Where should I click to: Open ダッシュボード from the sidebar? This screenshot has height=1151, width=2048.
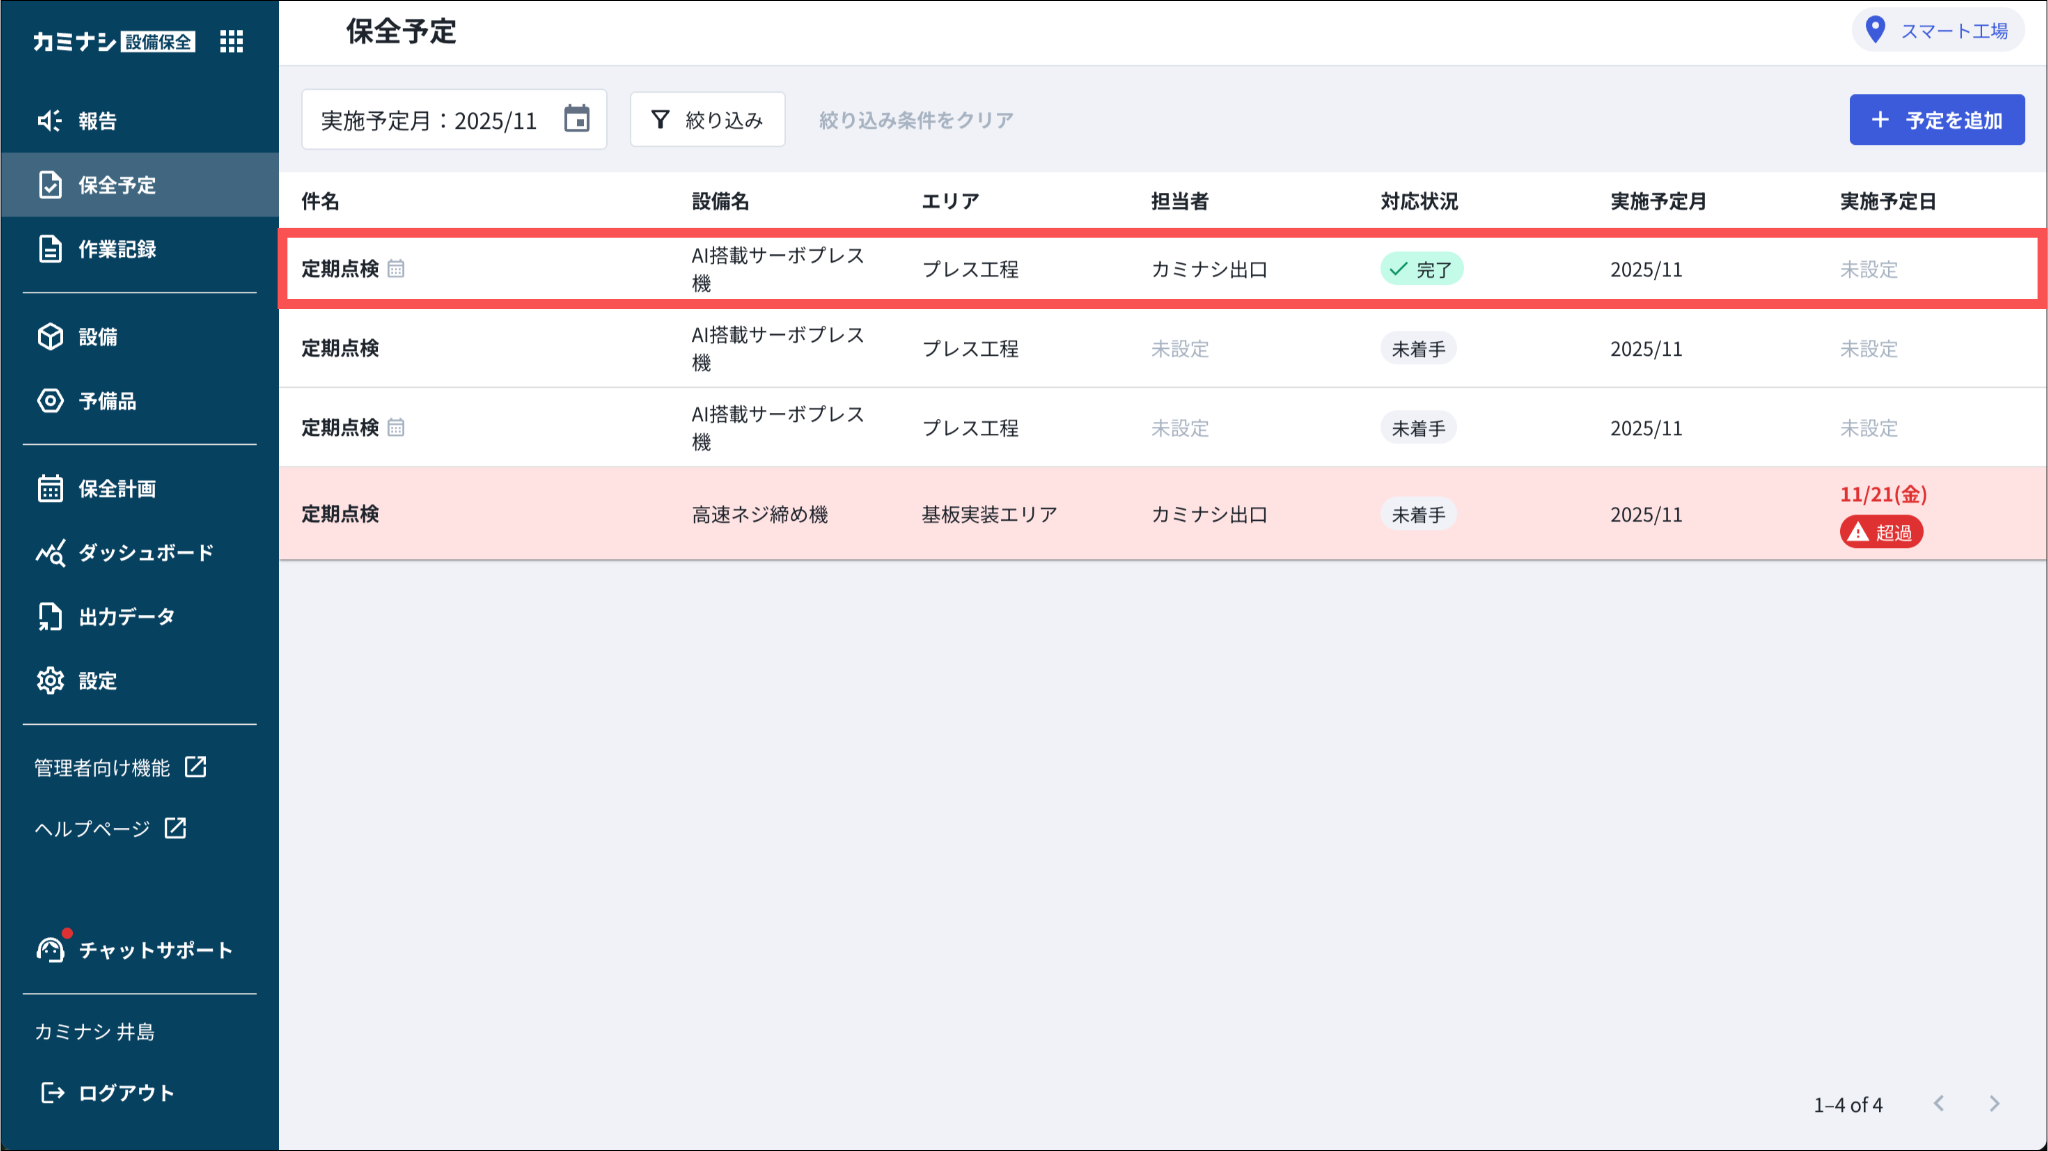tap(145, 553)
